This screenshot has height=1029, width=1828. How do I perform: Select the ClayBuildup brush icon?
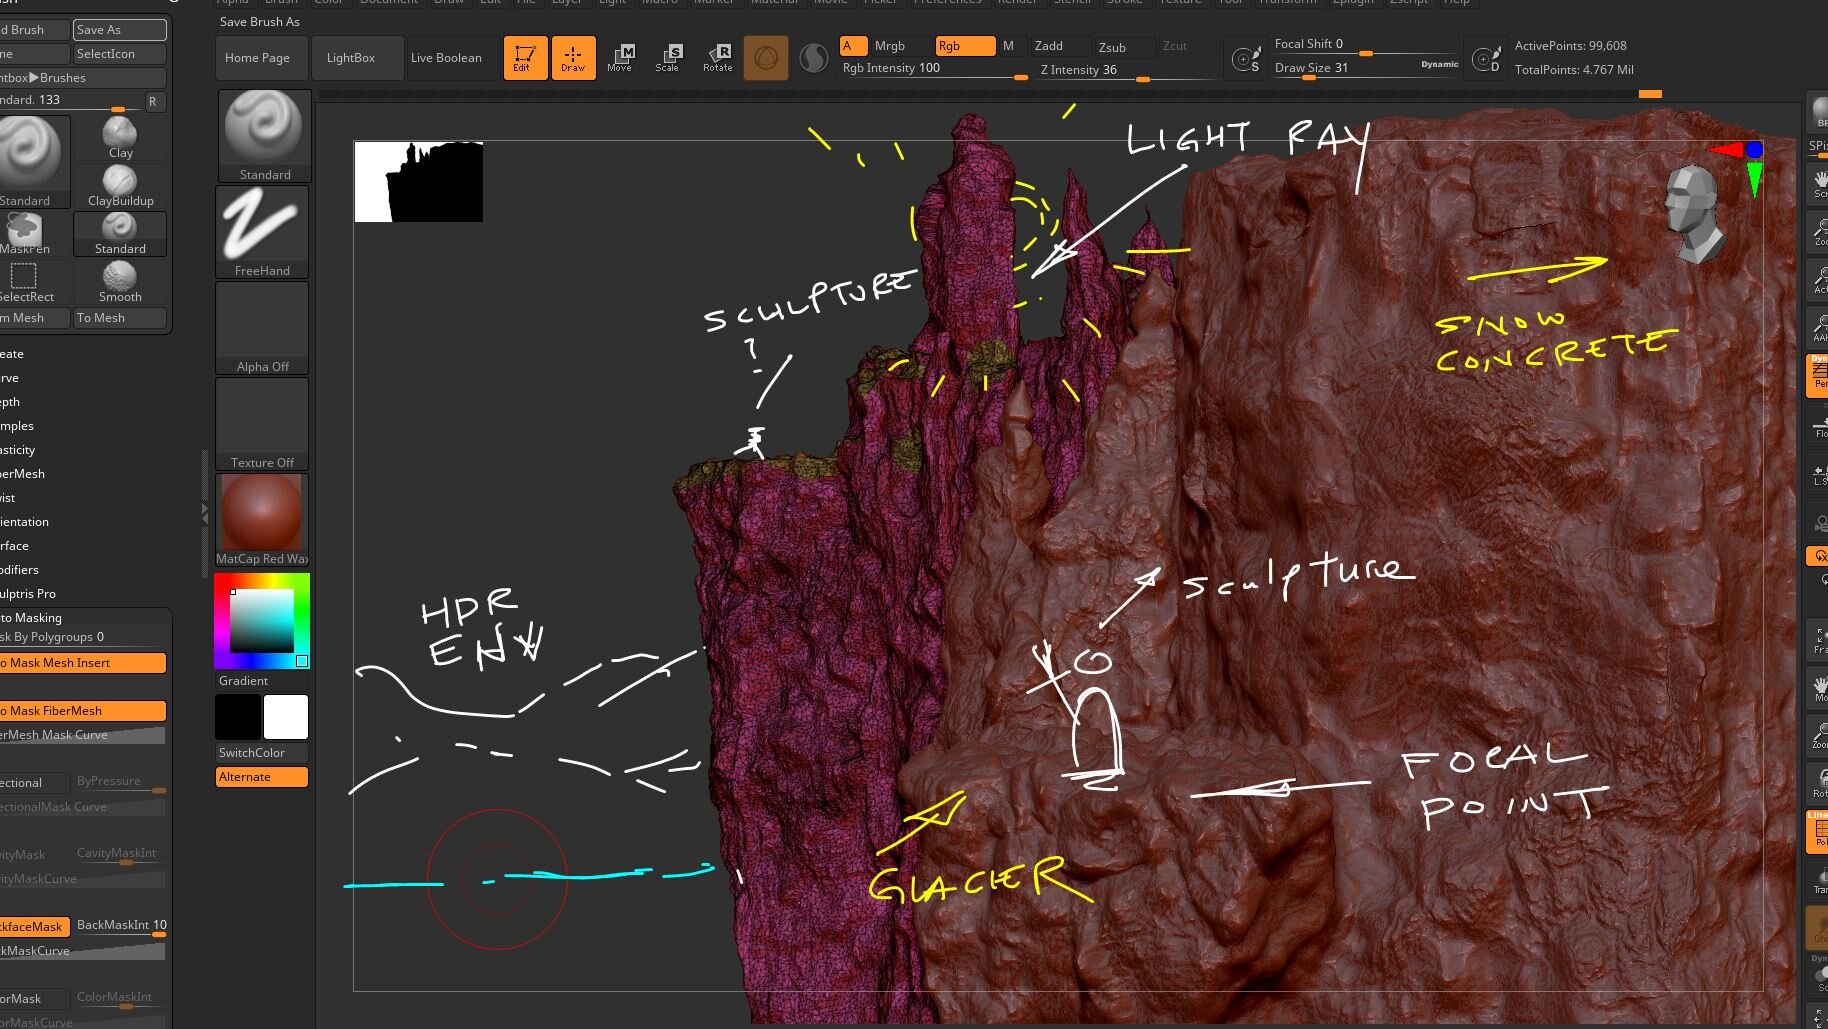point(120,186)
